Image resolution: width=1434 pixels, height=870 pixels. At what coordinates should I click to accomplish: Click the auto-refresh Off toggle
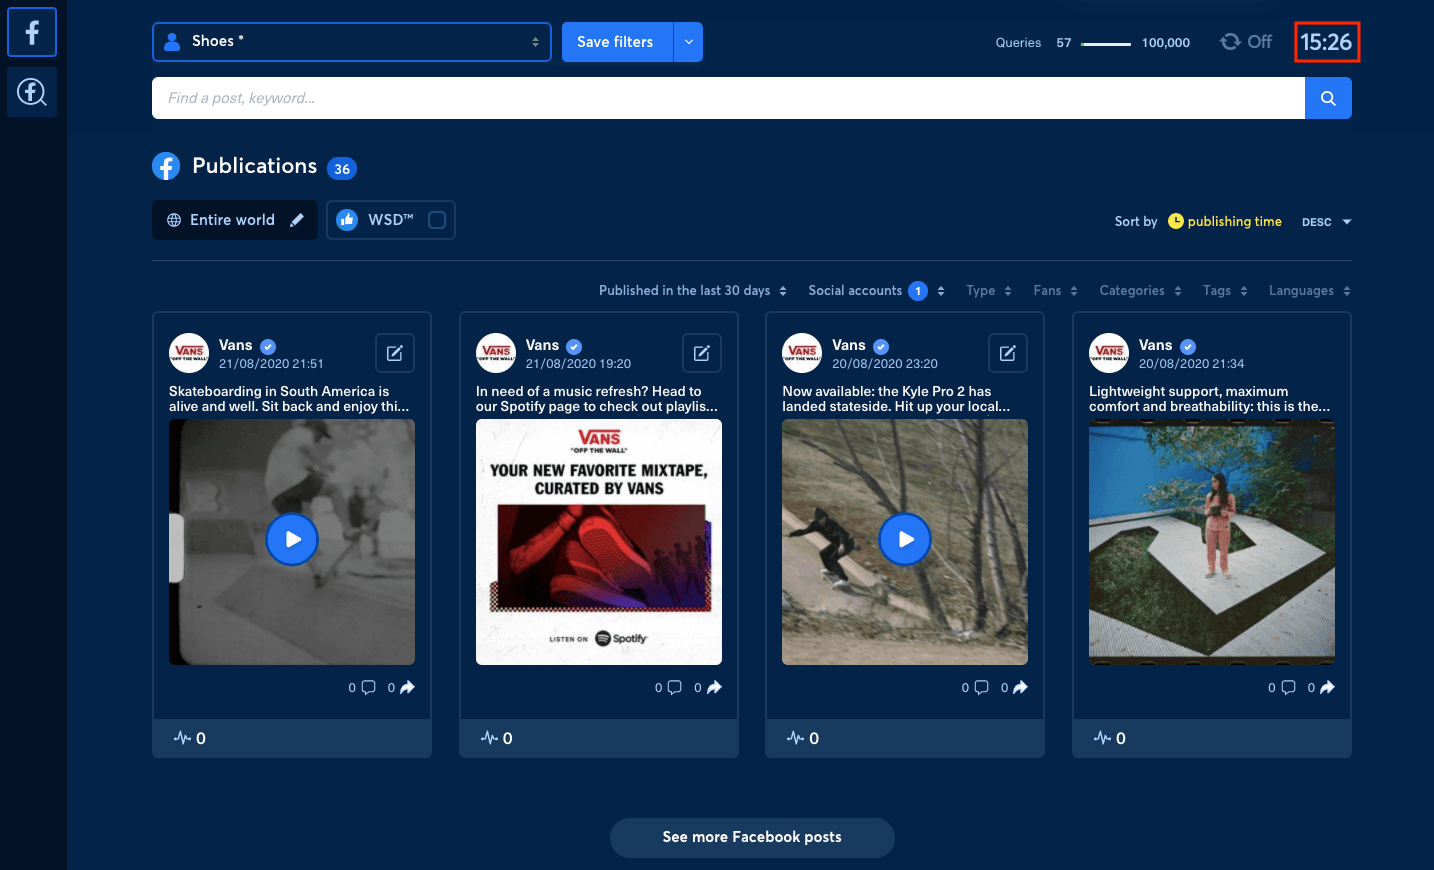pyautogui.click(x=1246, y=42)
